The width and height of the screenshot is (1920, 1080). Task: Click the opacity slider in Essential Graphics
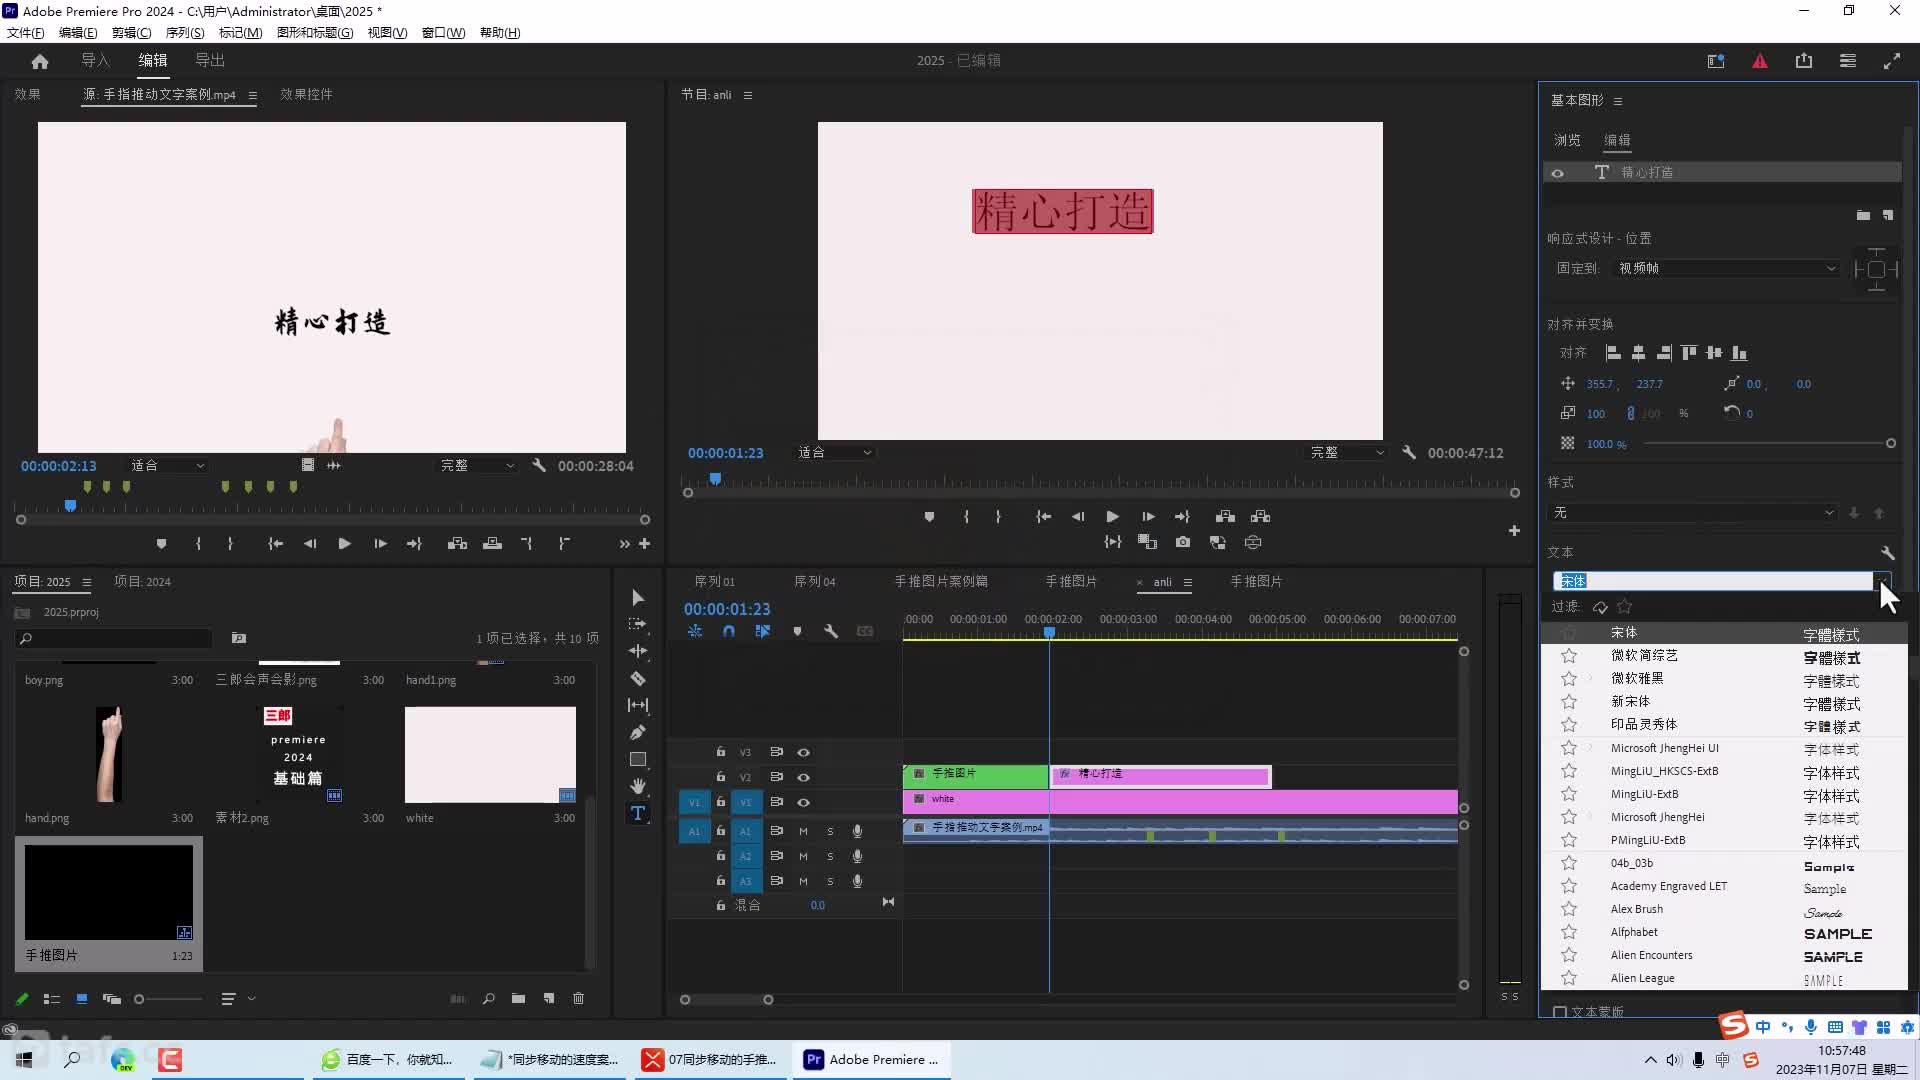point(1768,443)
